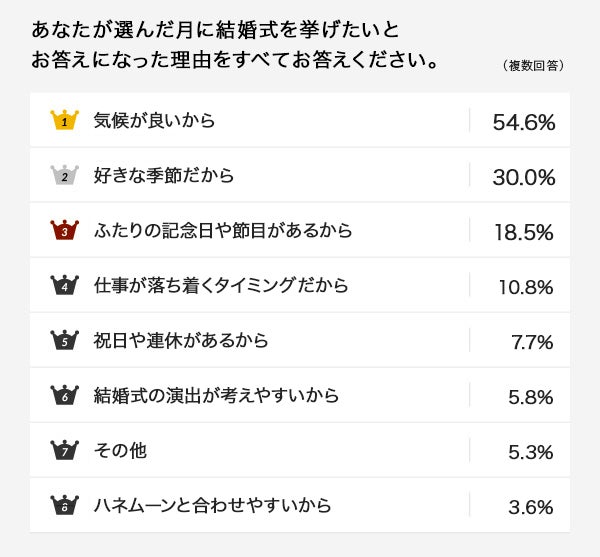Click the 54.6% percentage value
The width and height of the screenshot is (600, 557).
coord(523,122)
